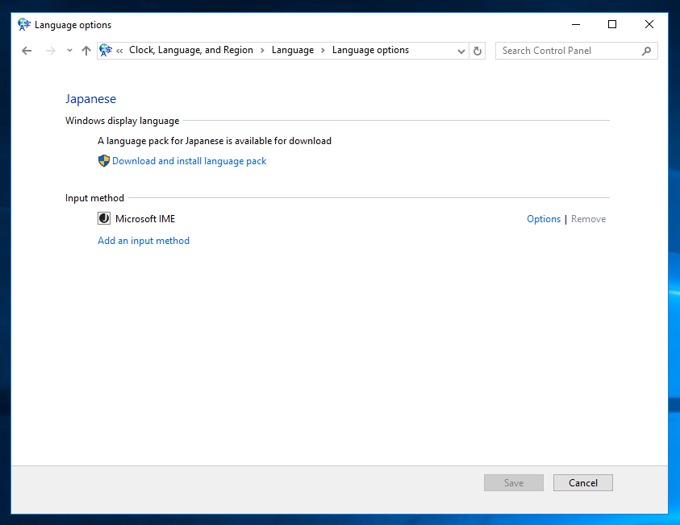This screenshot has width=680, height=525.
Task: Navigate to Language breadcrumb
Action: [x=293, y=50]
